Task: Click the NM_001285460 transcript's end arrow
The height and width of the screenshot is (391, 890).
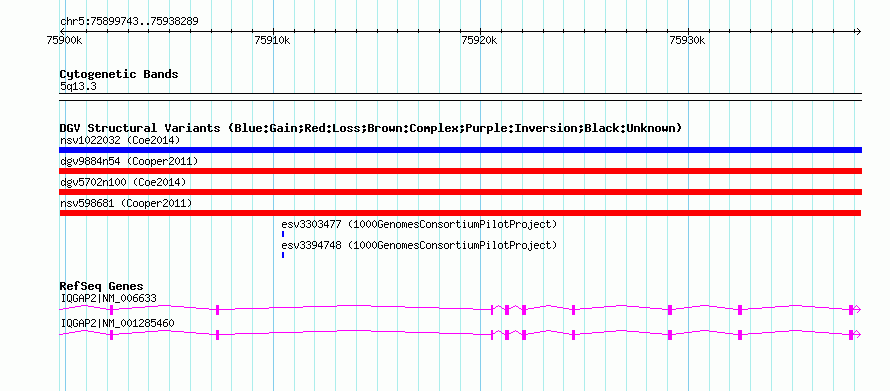Action: point(858,335)
